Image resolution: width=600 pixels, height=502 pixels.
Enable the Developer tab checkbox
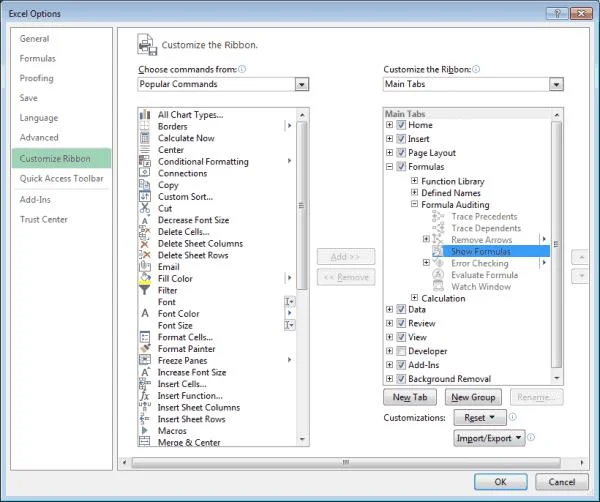point(401,351)
